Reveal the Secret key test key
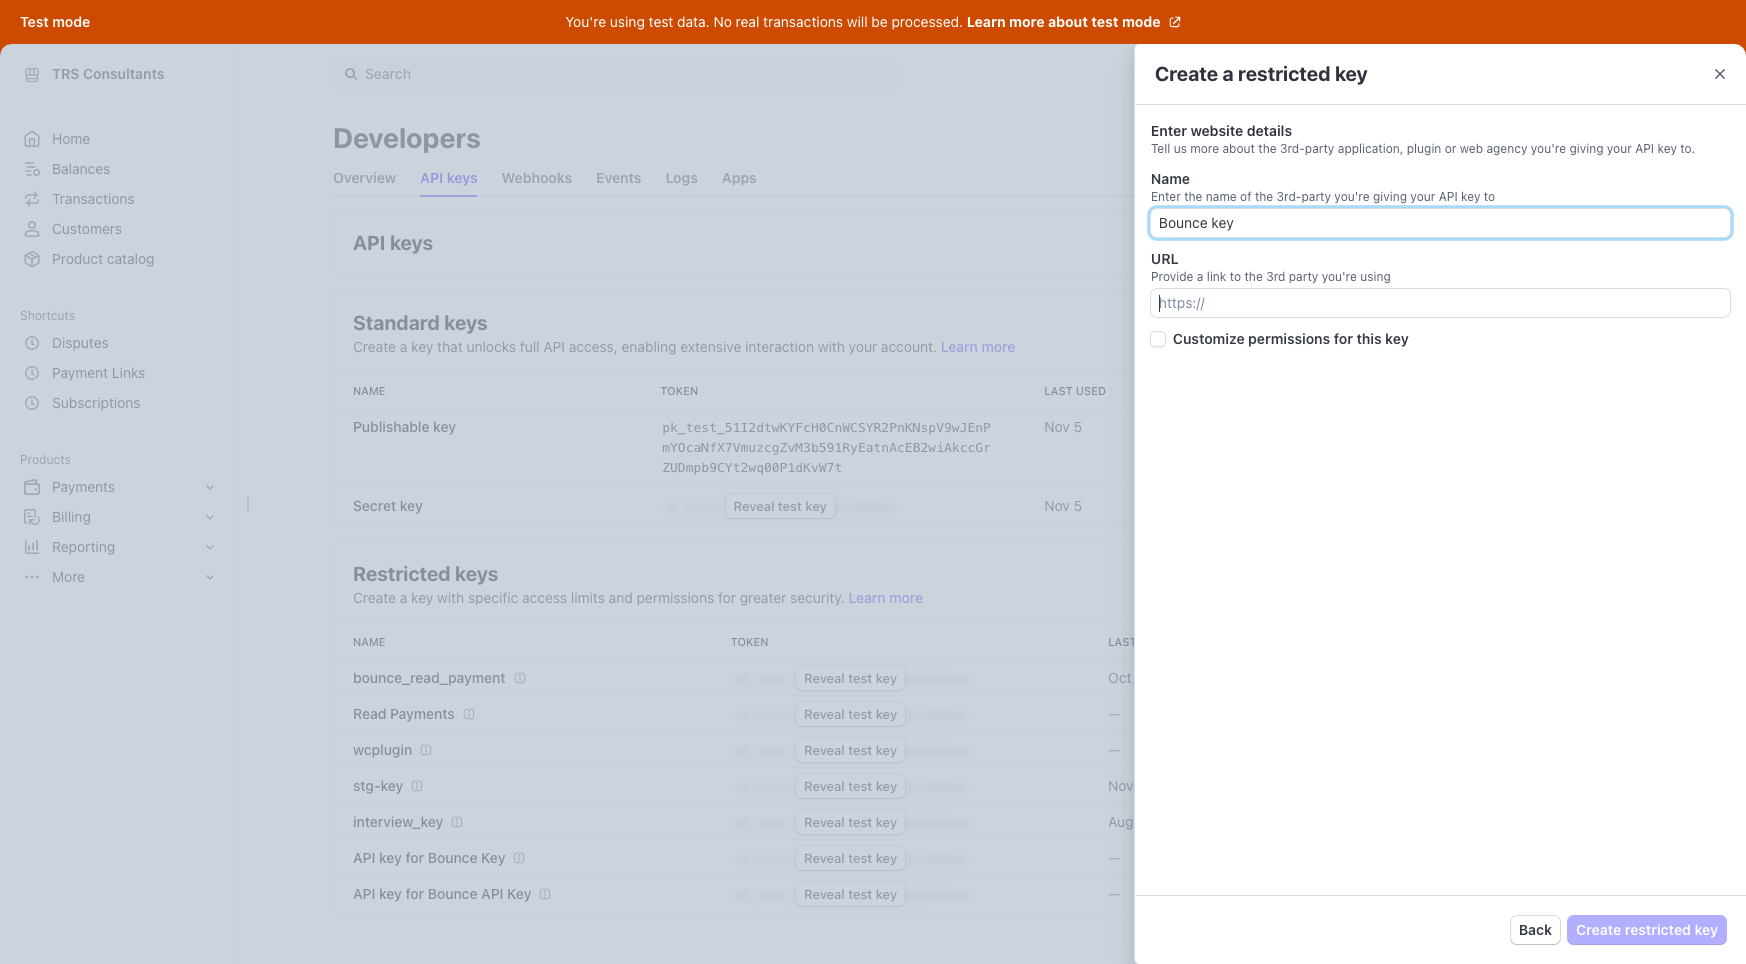 pyautogui.click(x=780, y=507)
